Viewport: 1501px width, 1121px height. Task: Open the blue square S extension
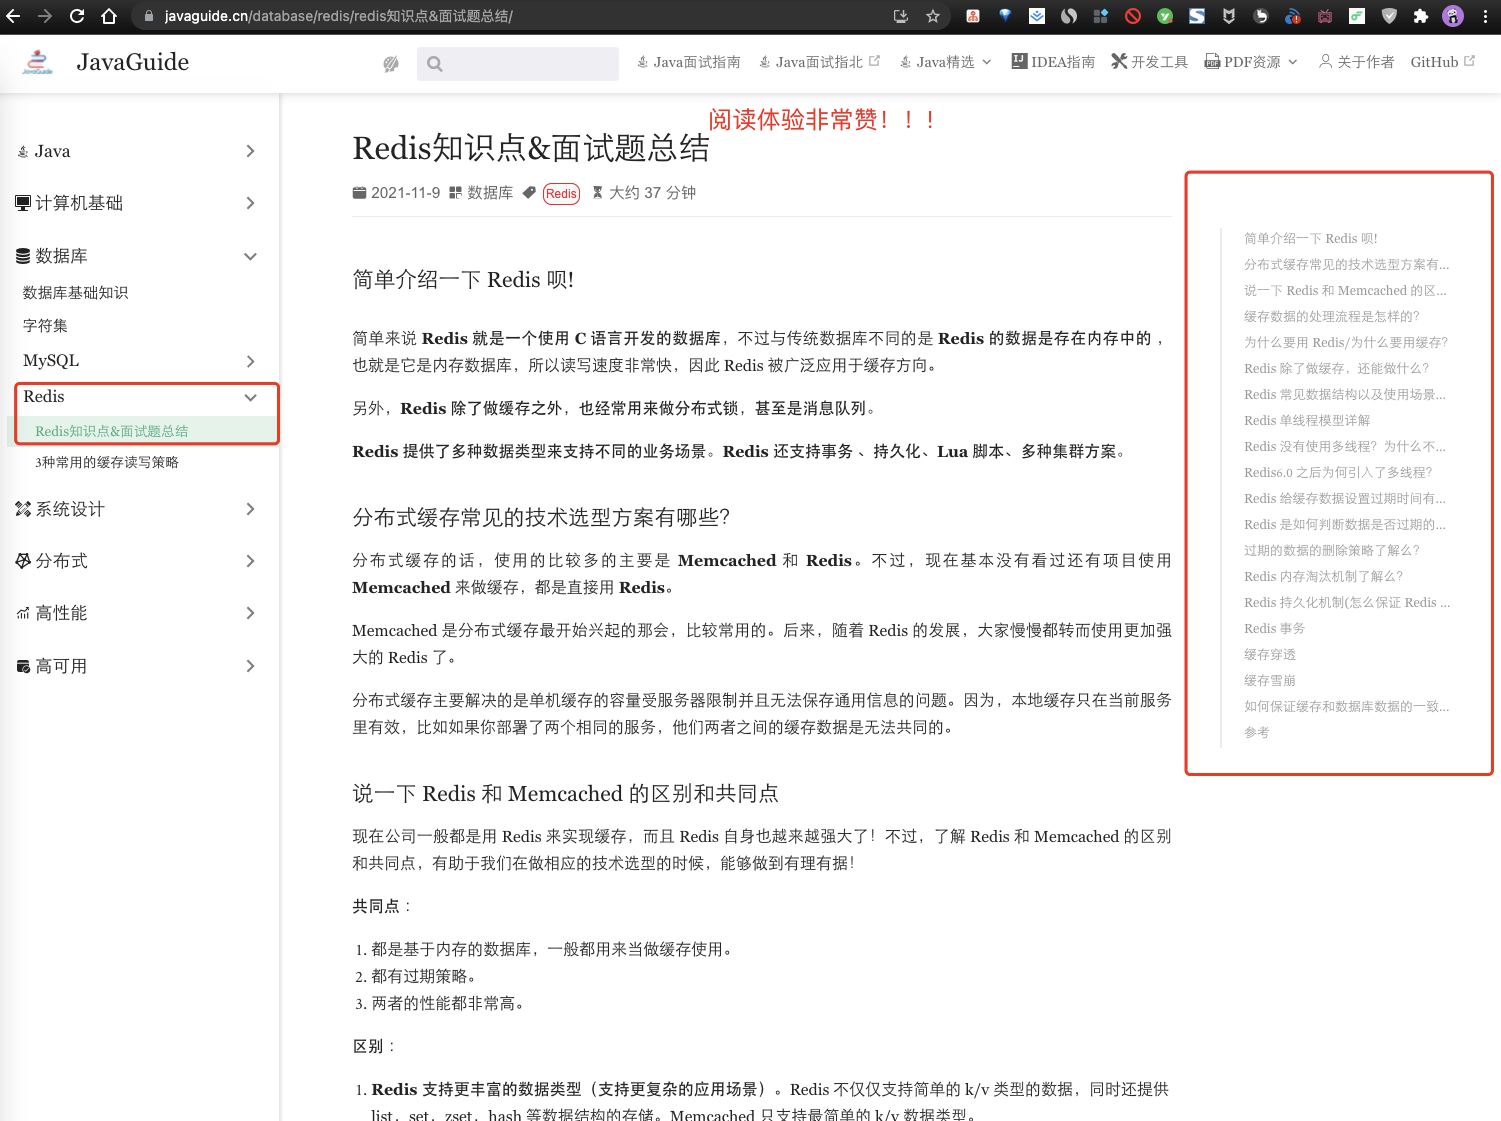(x=1197, y=16)
